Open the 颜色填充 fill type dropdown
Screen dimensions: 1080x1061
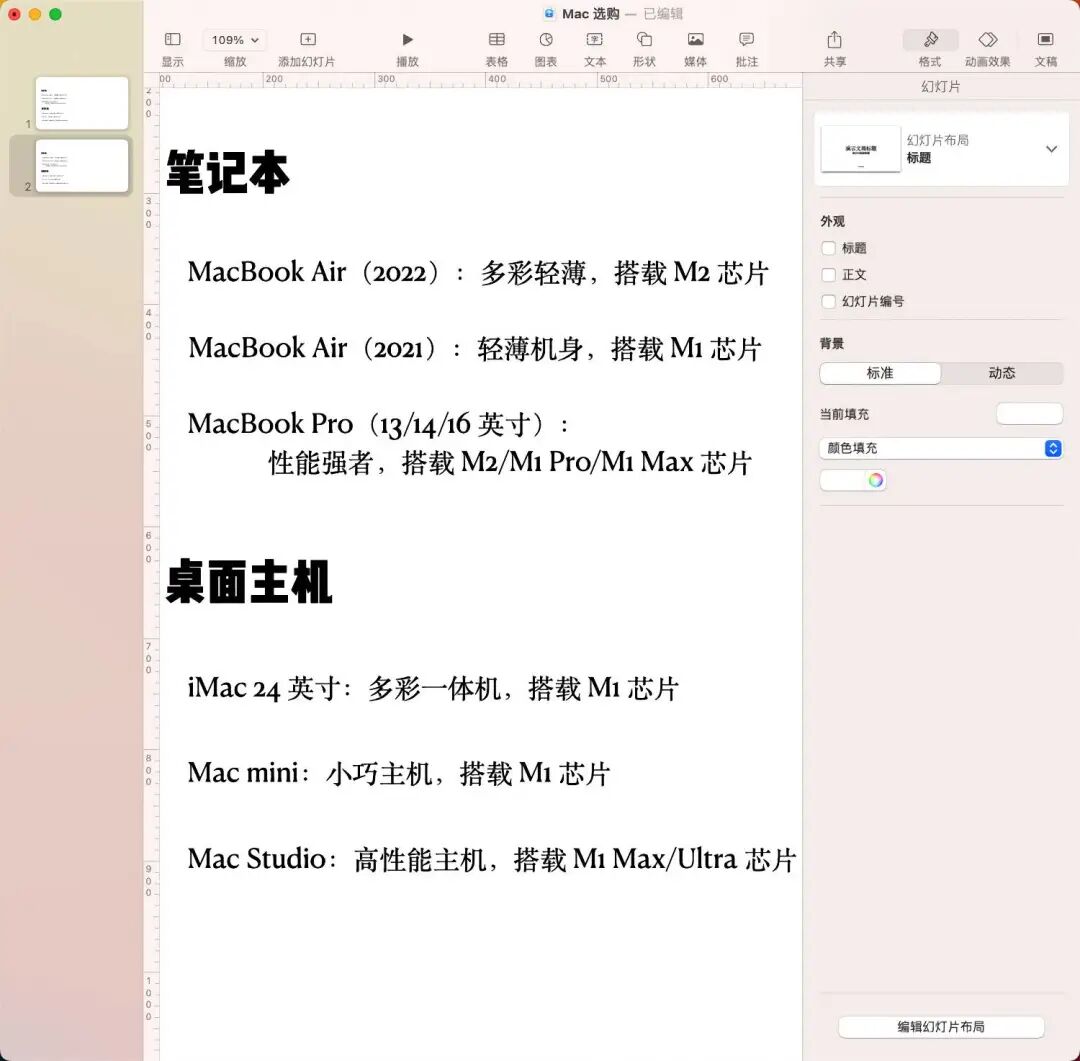[940, 449]
